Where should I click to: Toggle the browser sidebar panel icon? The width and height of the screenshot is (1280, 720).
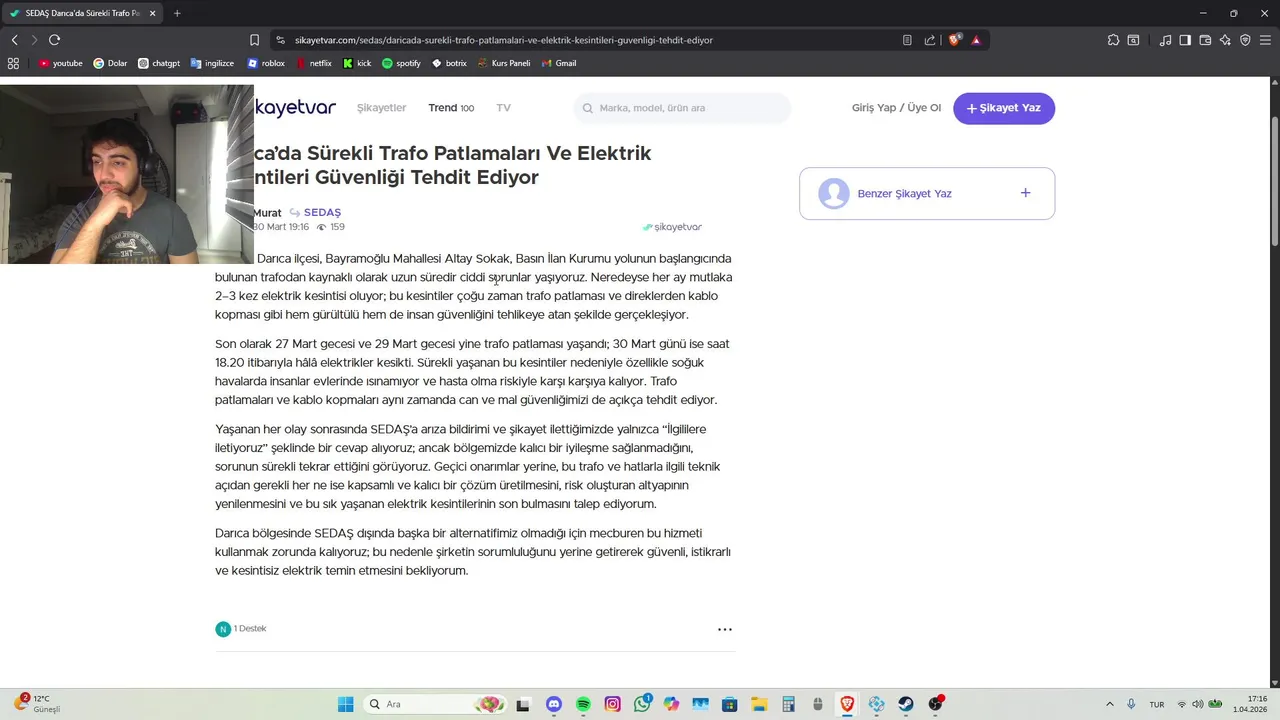[x=1185, y=40]
